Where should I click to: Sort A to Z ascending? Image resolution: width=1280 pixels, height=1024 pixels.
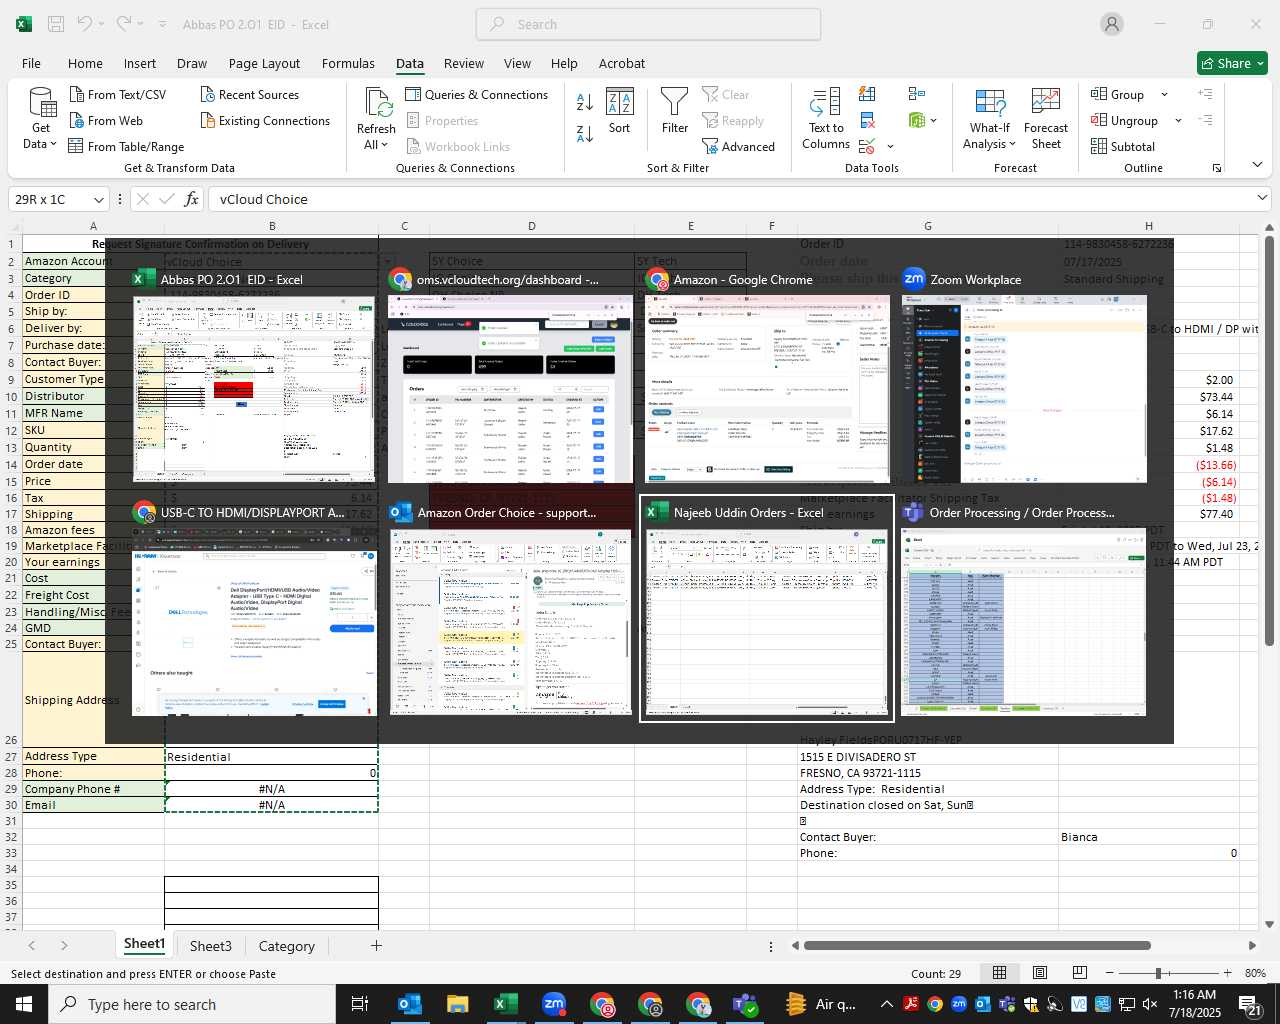coord(585,101)
